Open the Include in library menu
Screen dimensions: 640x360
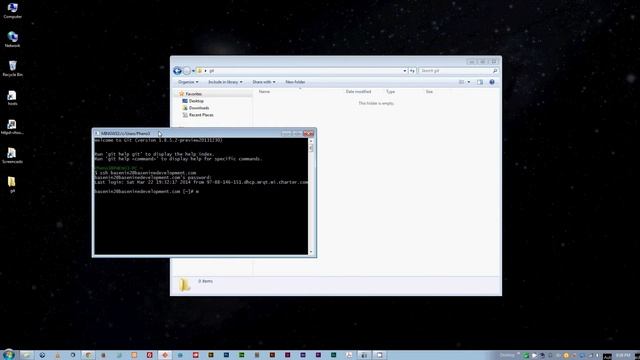(x=225, y=82)
